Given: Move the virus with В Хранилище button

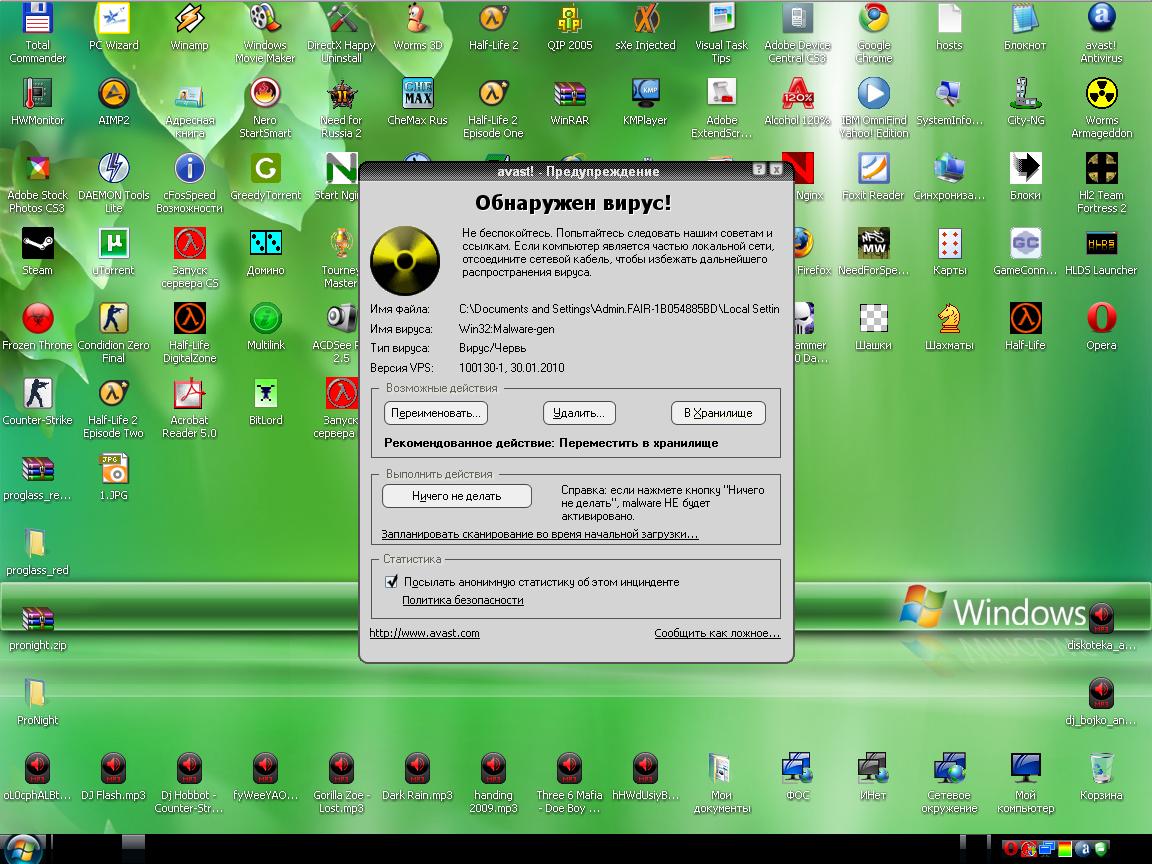Looking at the screenshot, I should pyautogui.click(x=718, y=413).
